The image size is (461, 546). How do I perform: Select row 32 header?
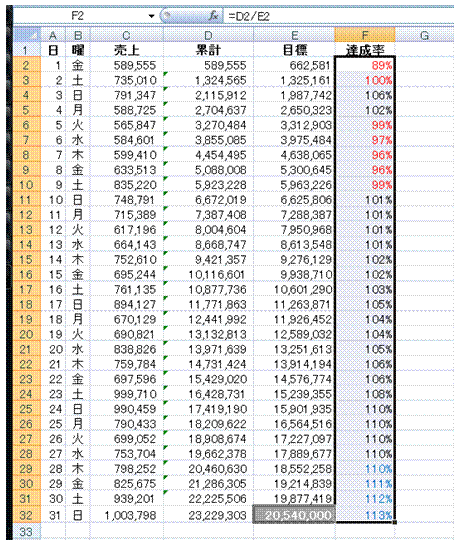point(27,515)
